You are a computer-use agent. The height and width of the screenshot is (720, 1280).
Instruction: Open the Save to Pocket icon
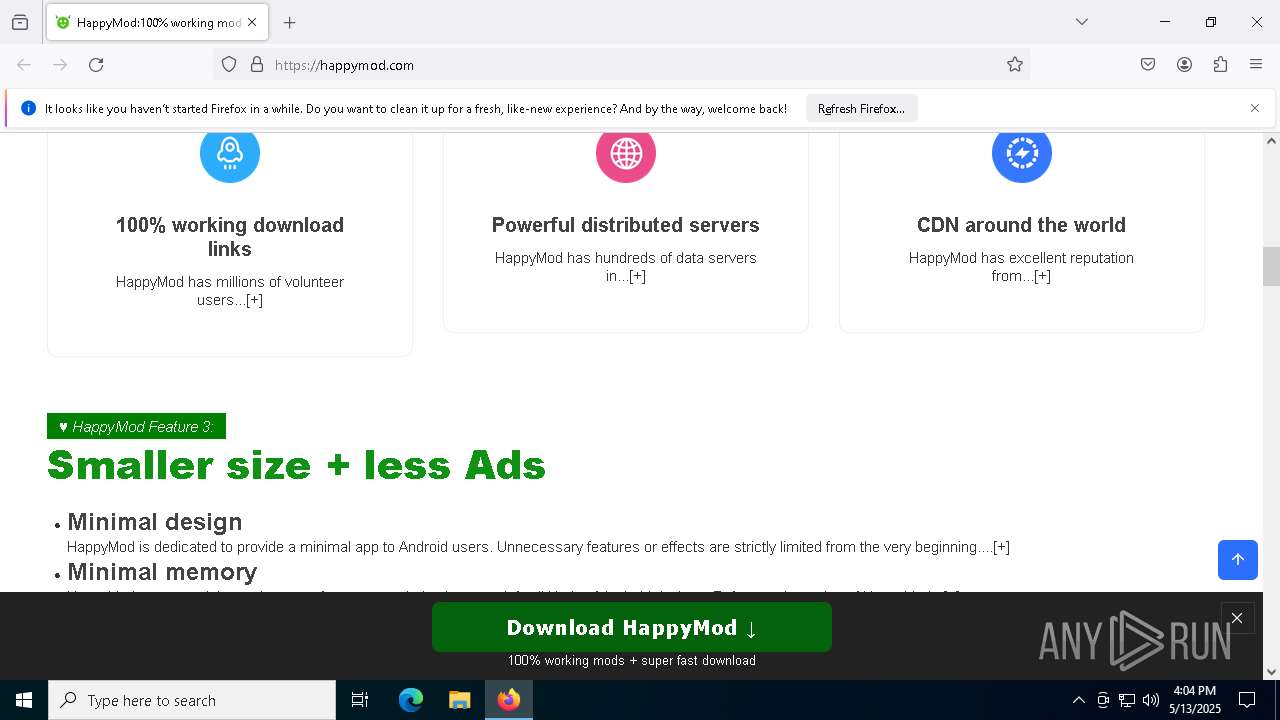1148,65
